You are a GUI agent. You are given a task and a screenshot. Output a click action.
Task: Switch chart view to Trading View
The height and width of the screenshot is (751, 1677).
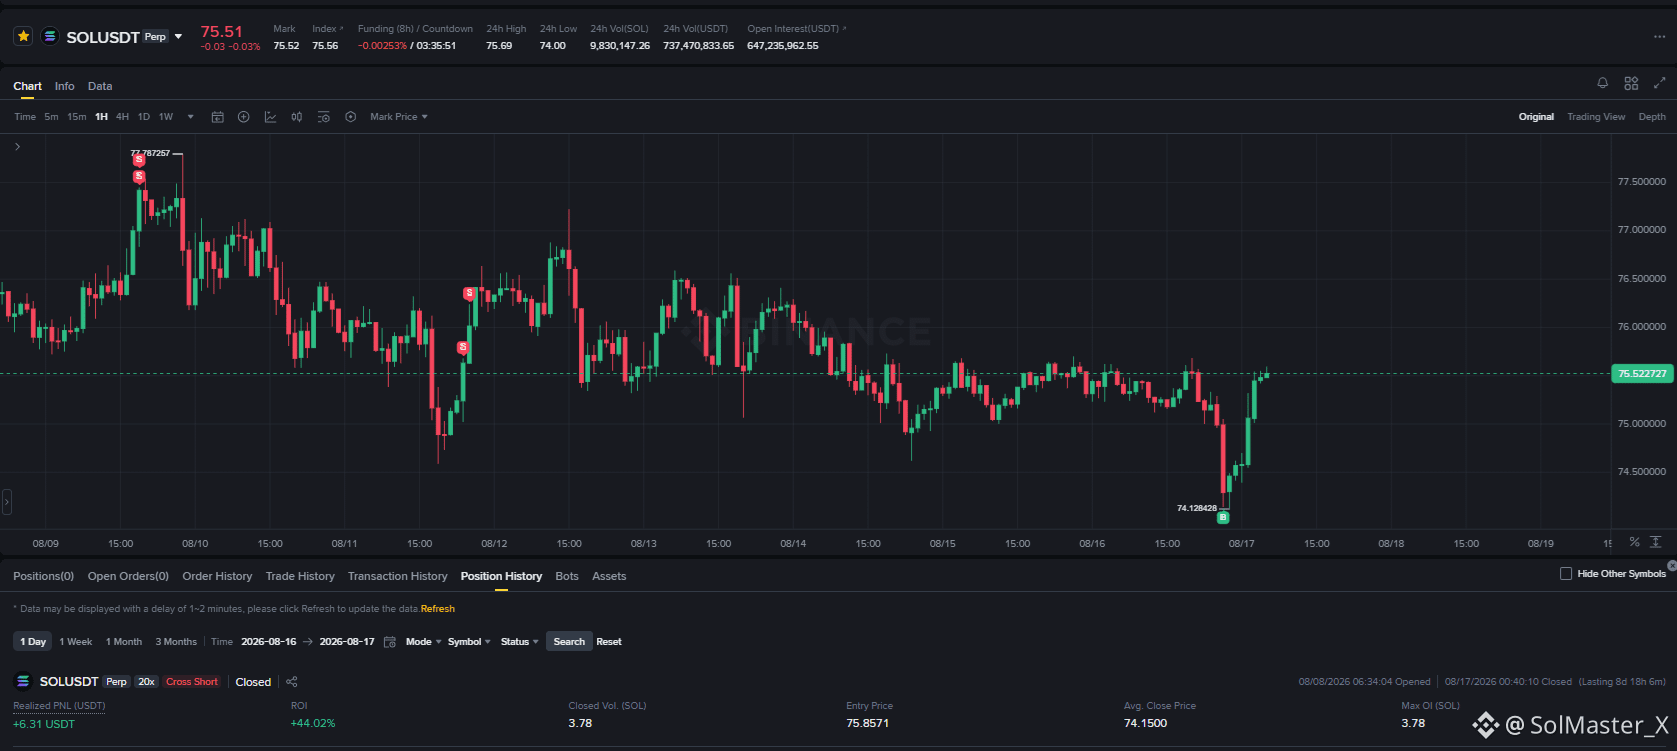point(1596,117)
